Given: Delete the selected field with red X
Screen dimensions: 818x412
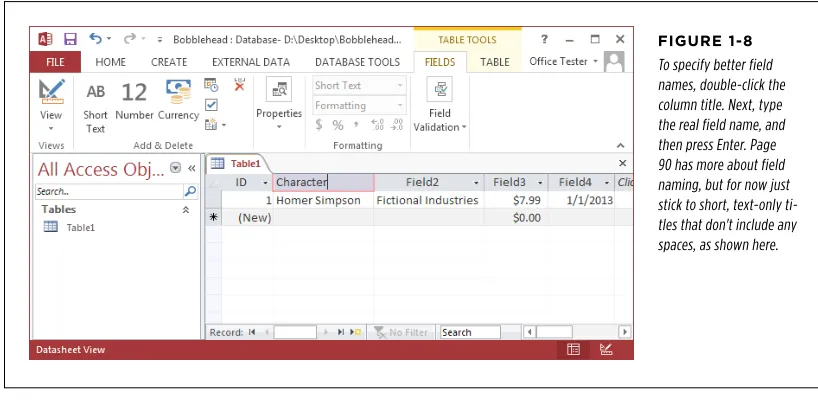Looking at the screenshot, I should [239, 85].
